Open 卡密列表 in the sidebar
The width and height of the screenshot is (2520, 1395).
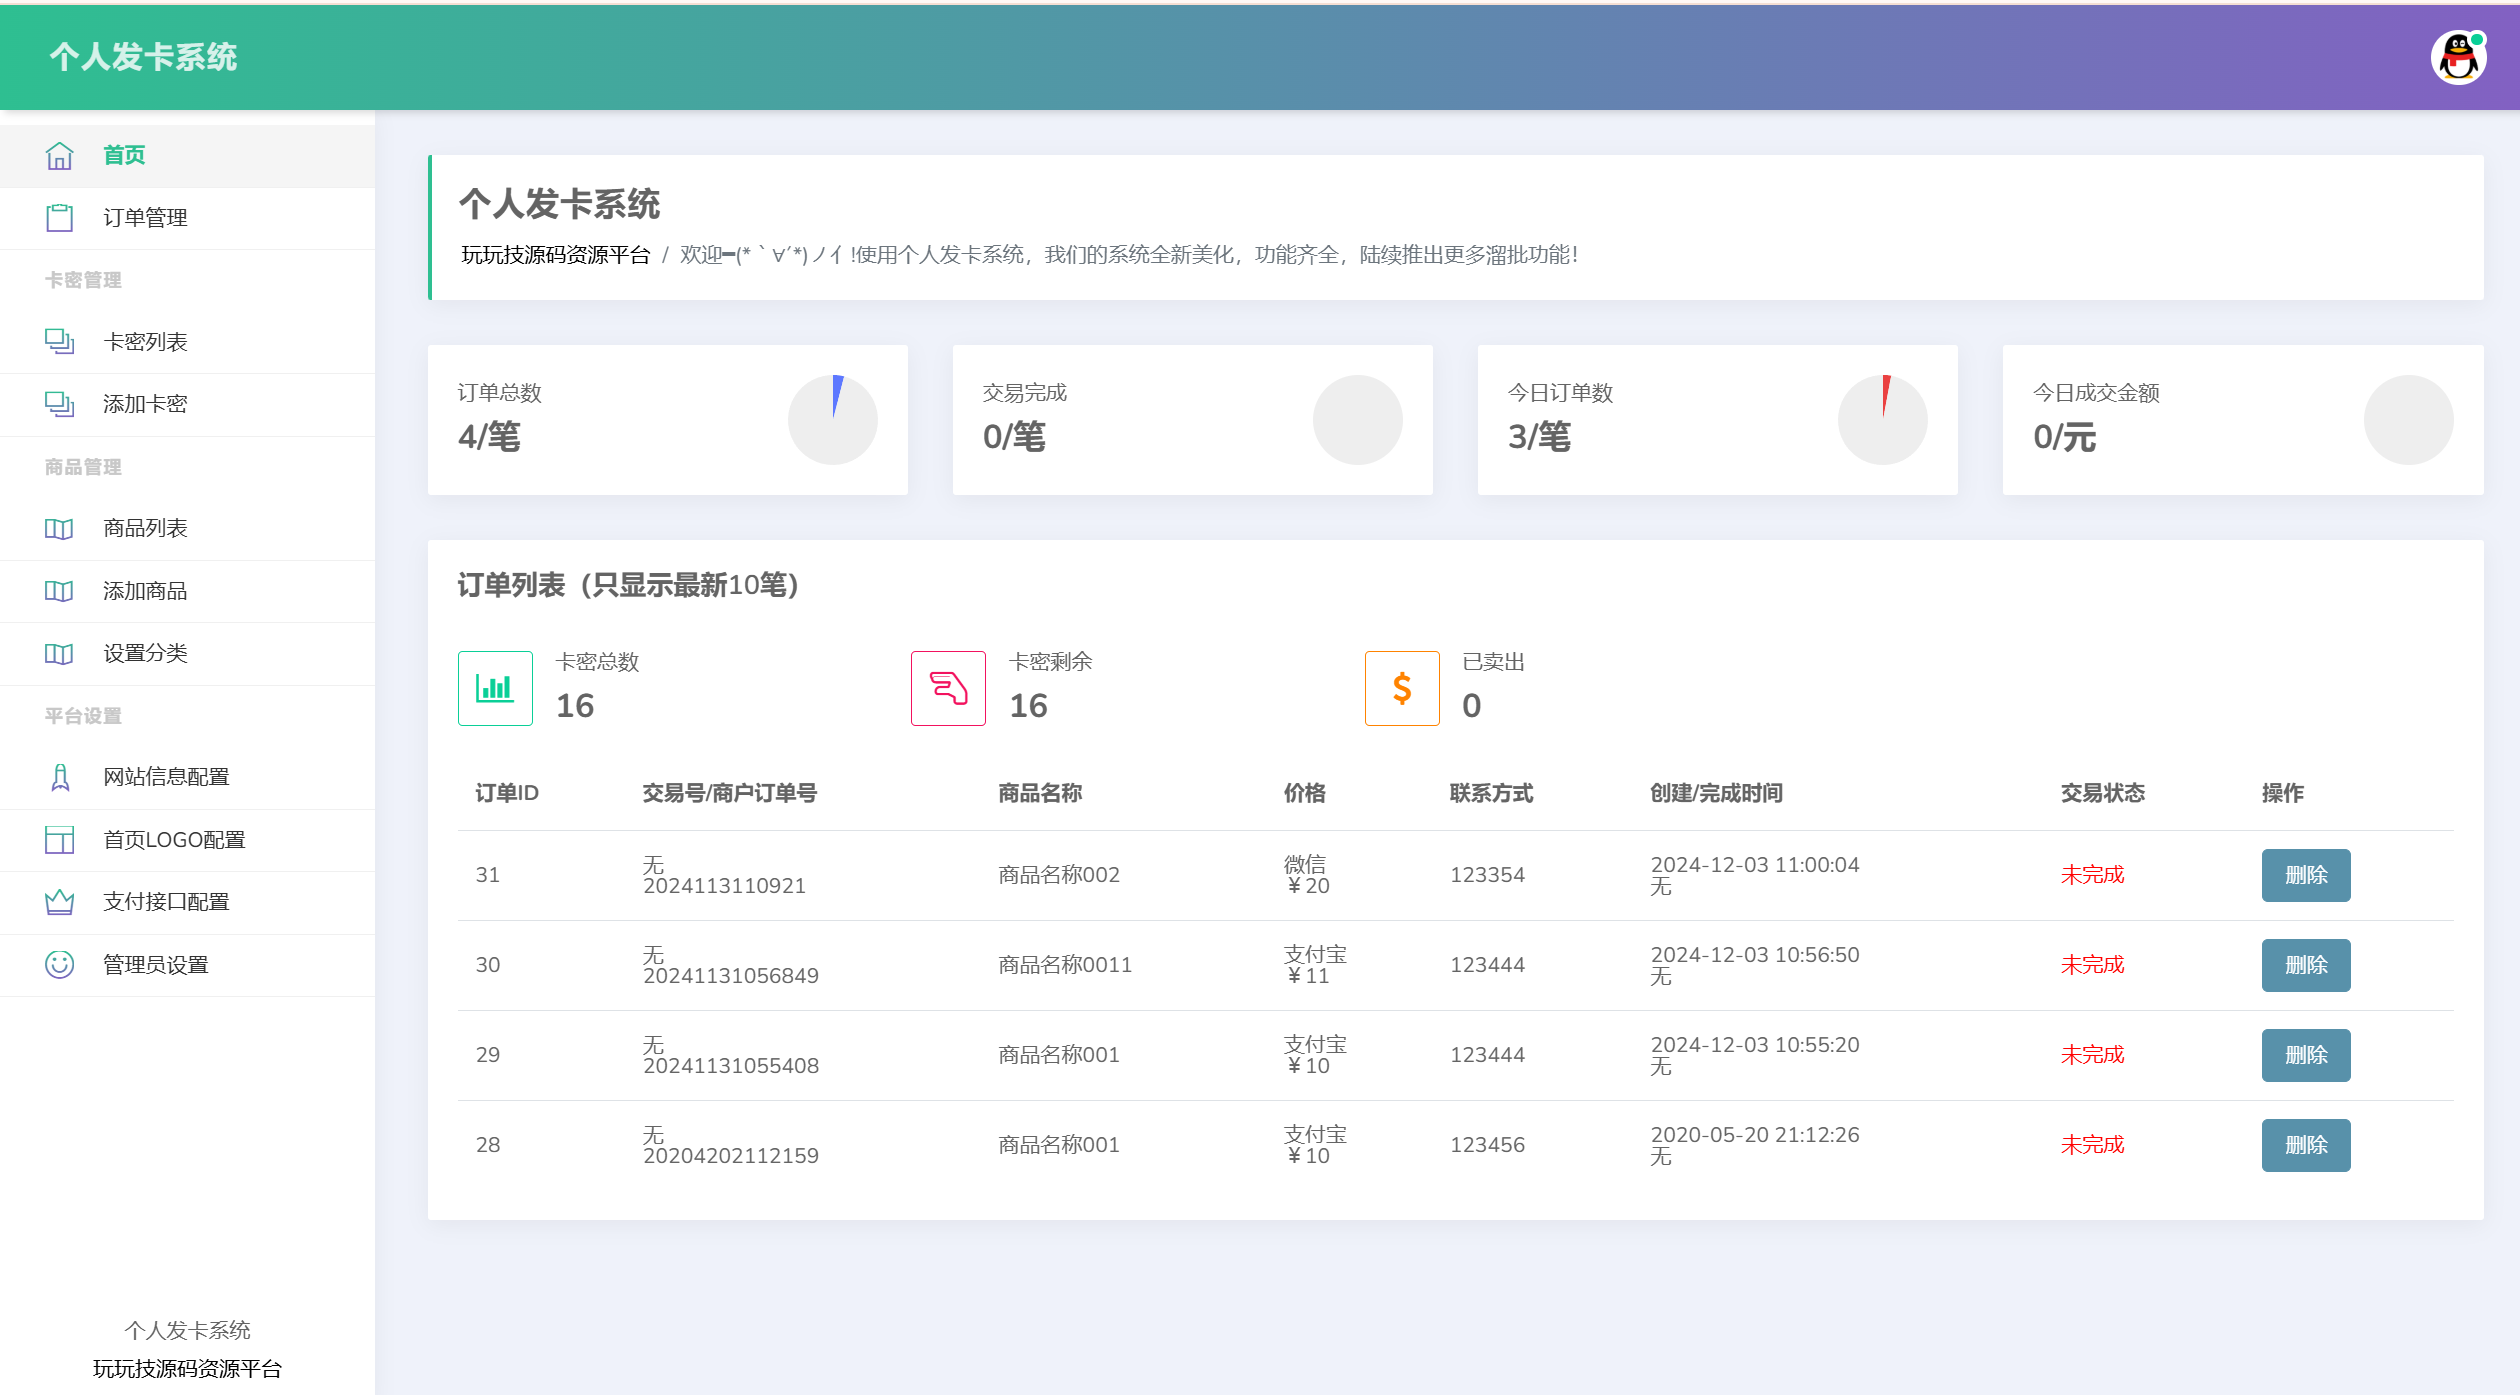145,342
